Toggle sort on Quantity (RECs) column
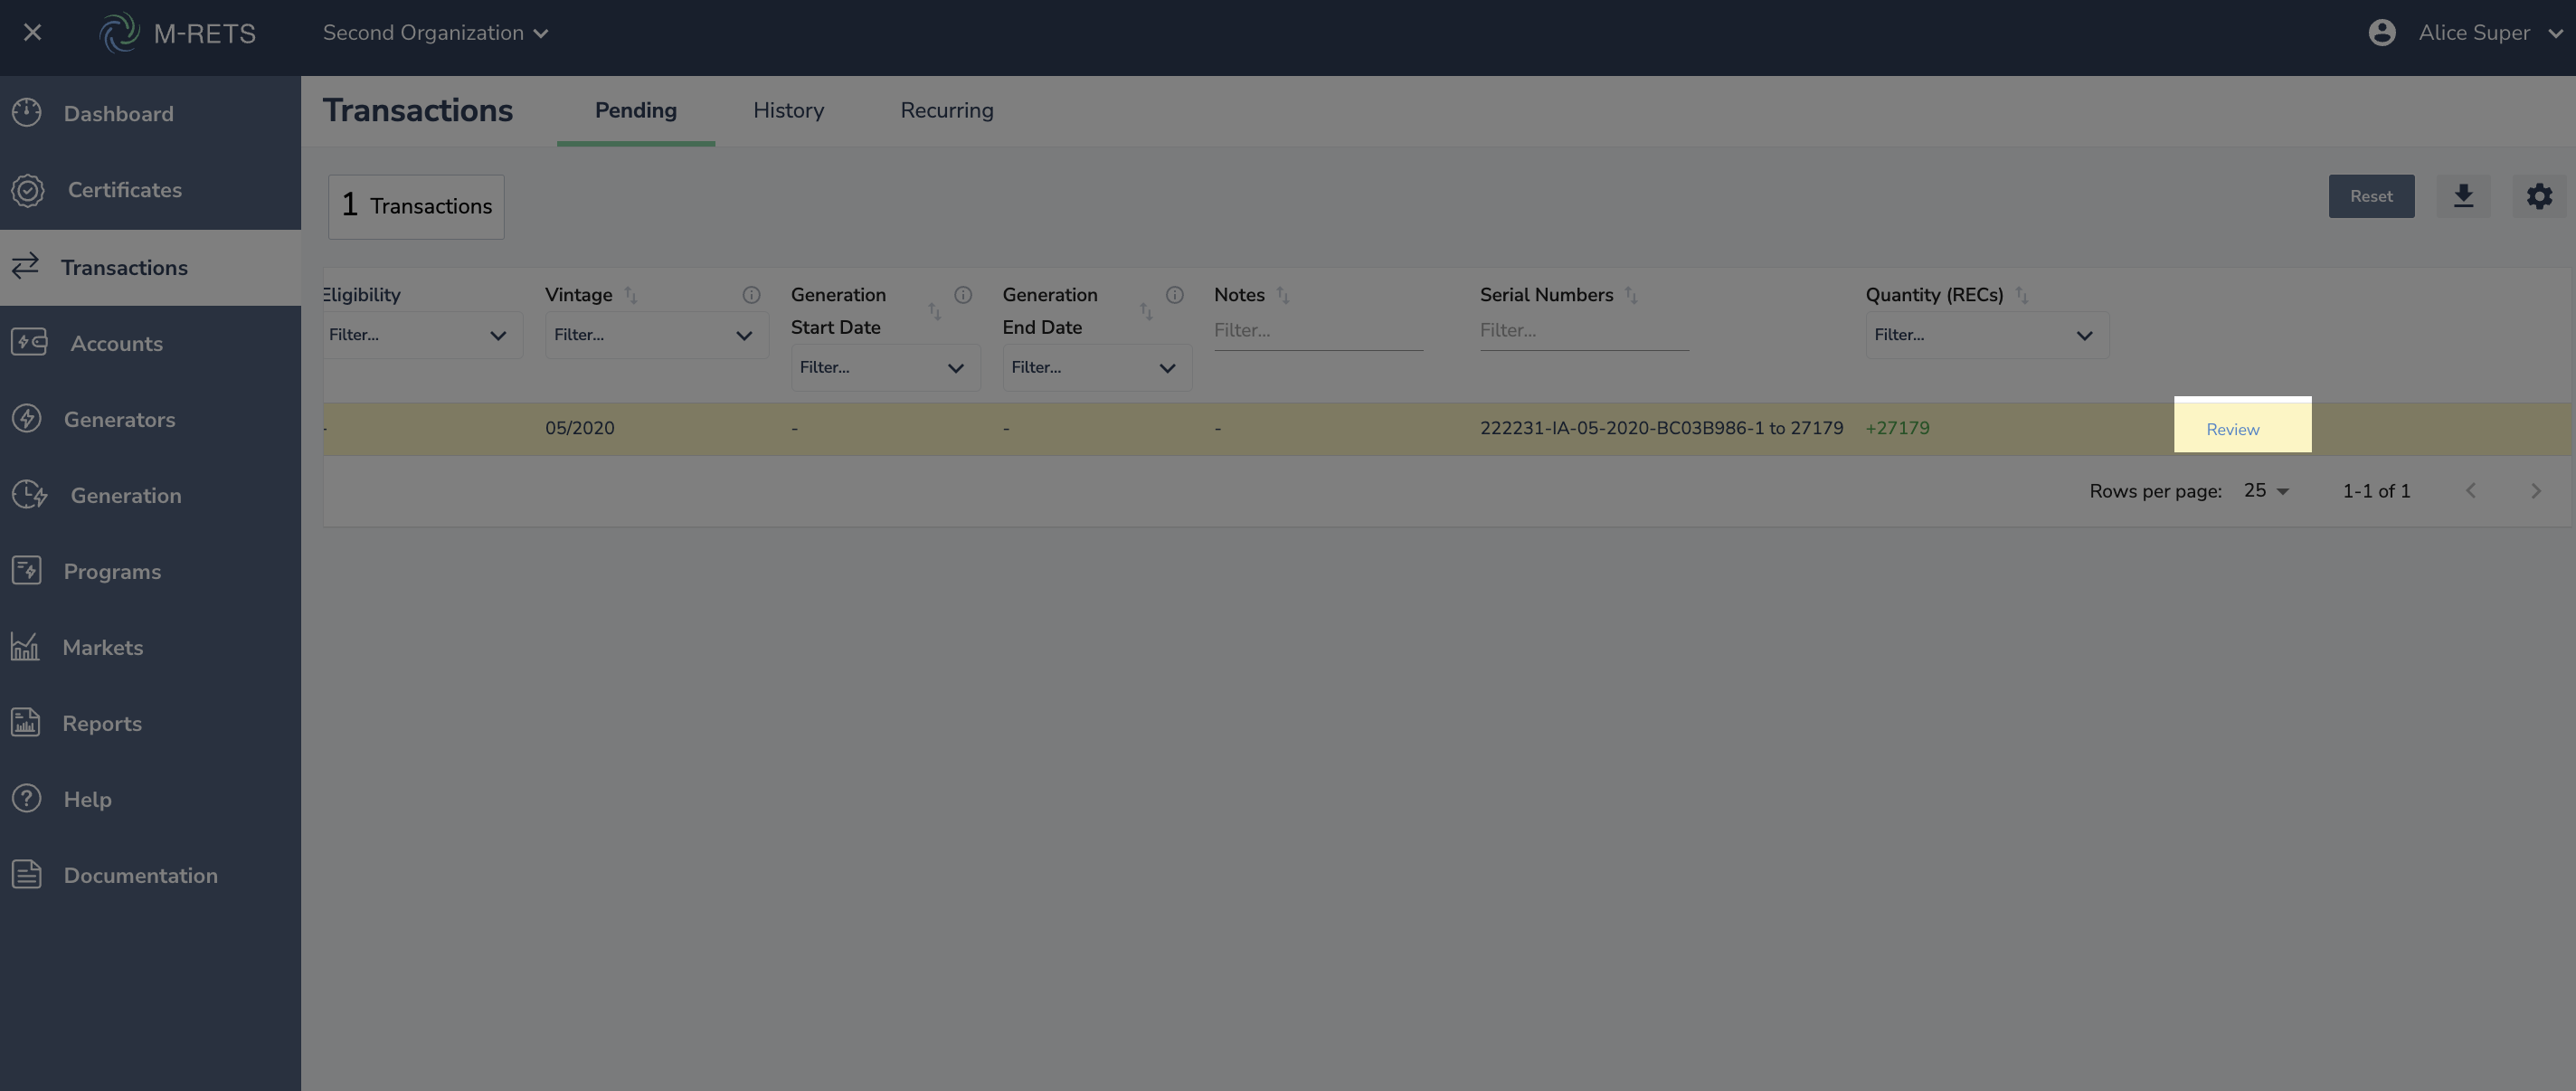Screen dimensions: 2576x1091 coord(2021,295)
